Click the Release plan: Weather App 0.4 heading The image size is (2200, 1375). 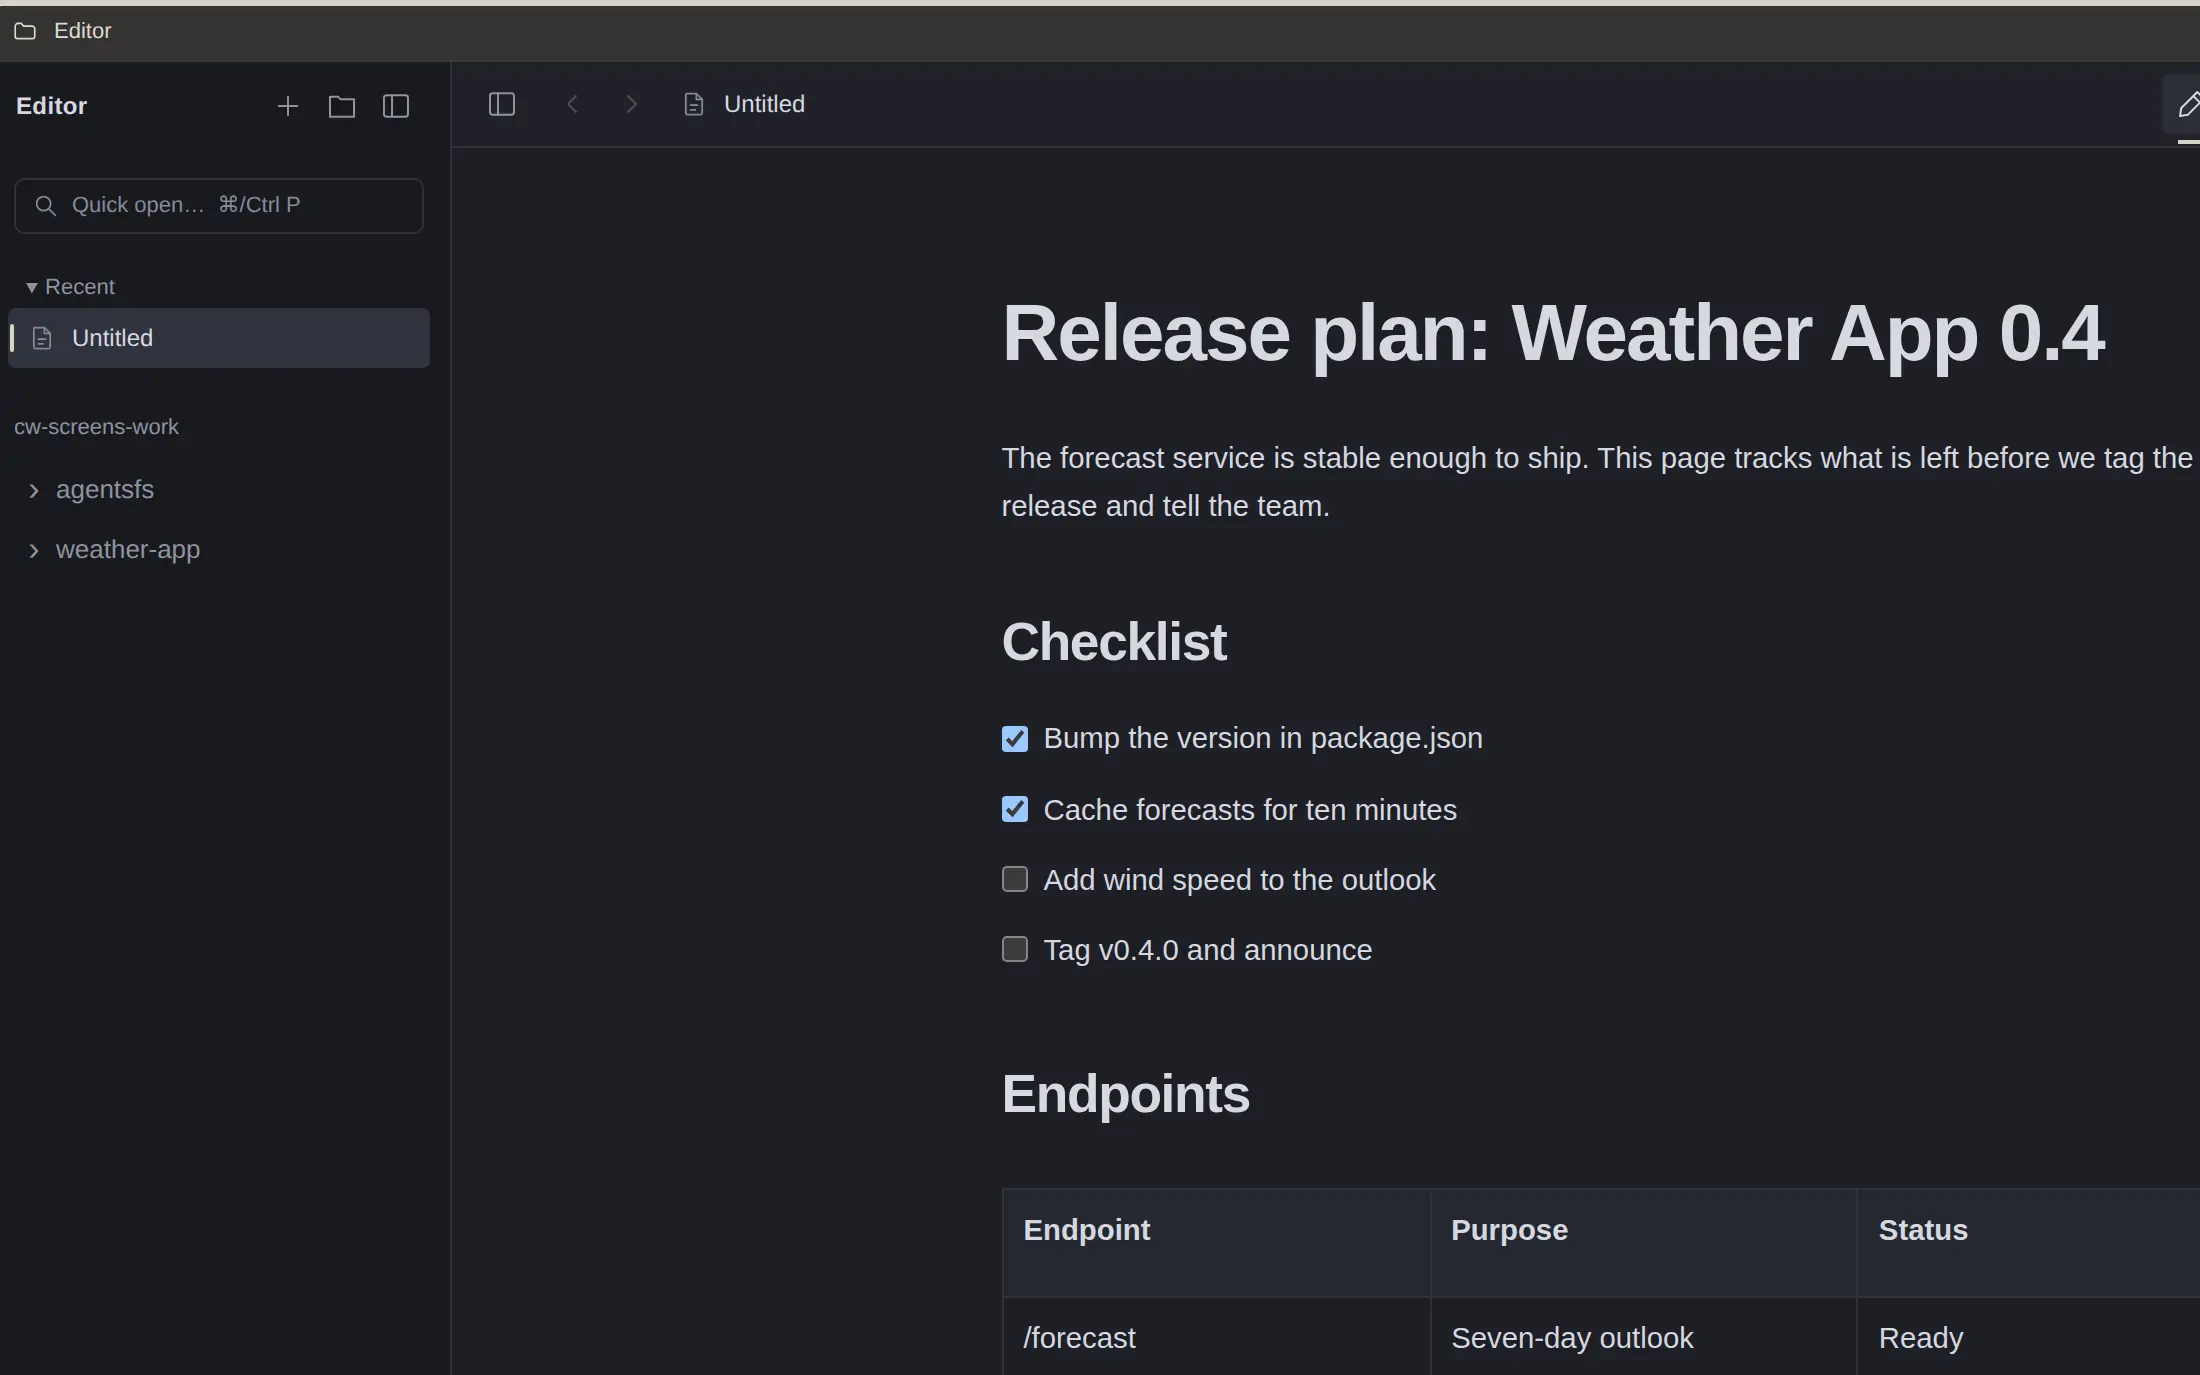[1553, 333]
